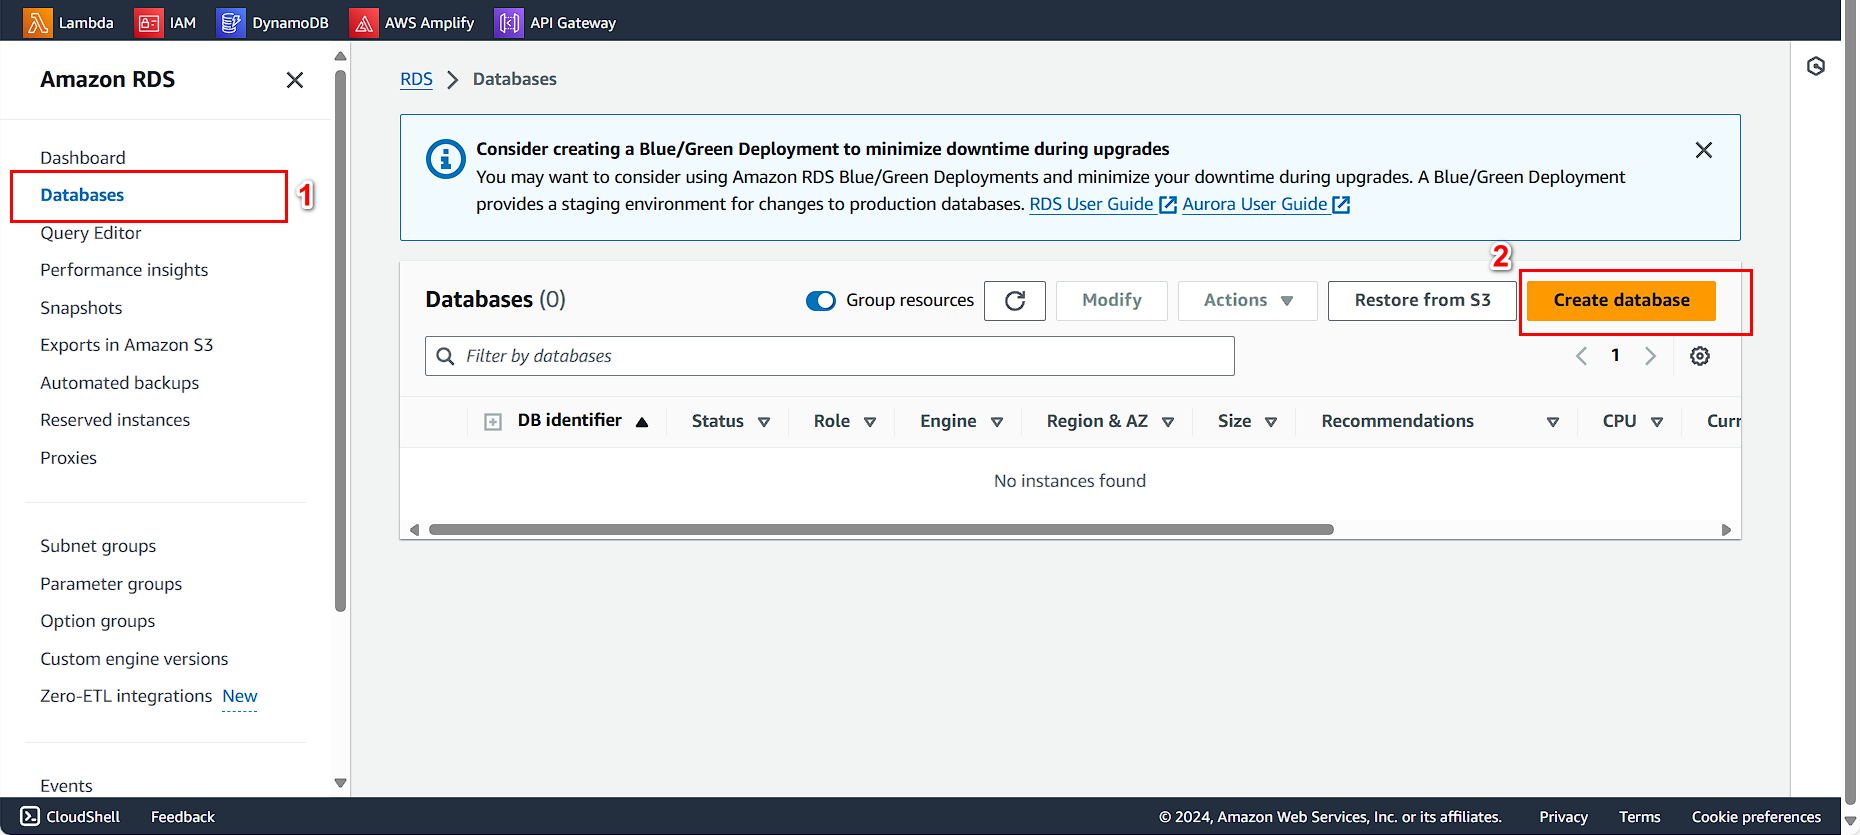This screenshot has height=835, width=1860.
Task: Toggle the Group resources switch
Action: click(821, 301)
